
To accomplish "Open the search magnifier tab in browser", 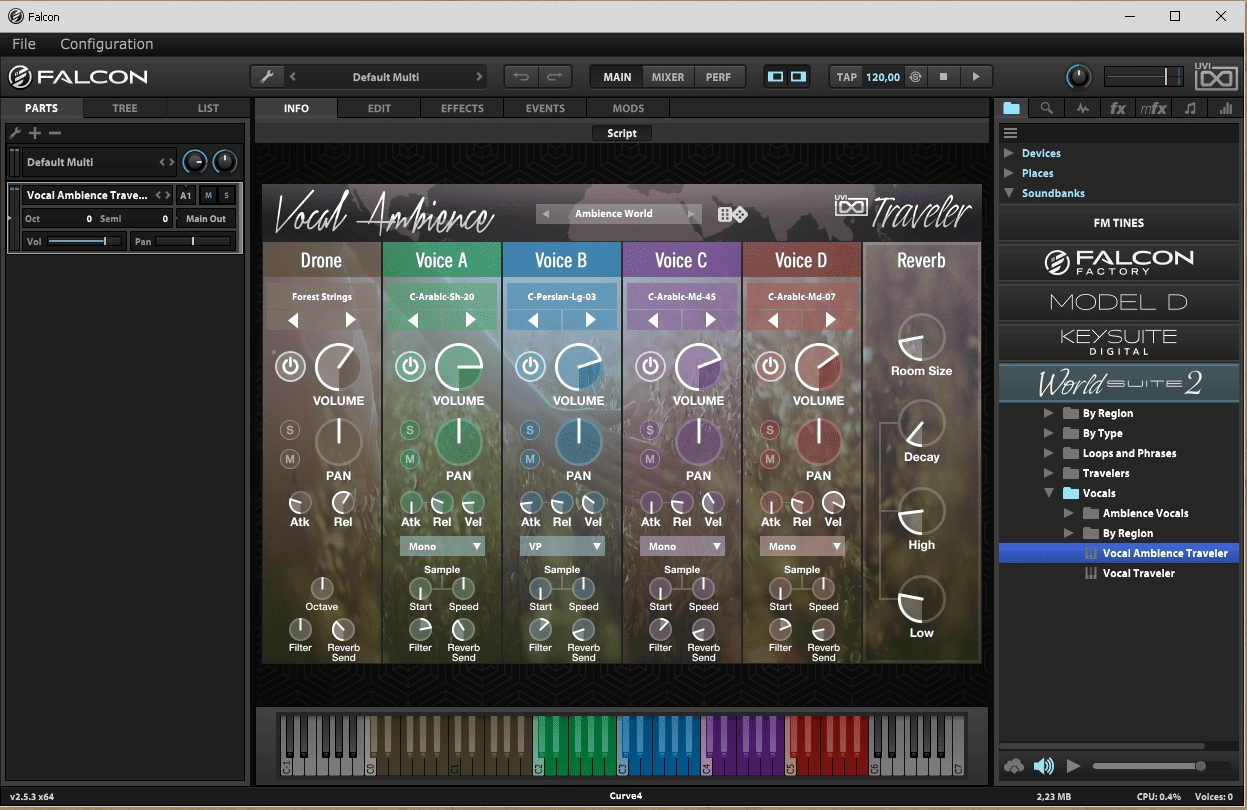I will 1046,109.
